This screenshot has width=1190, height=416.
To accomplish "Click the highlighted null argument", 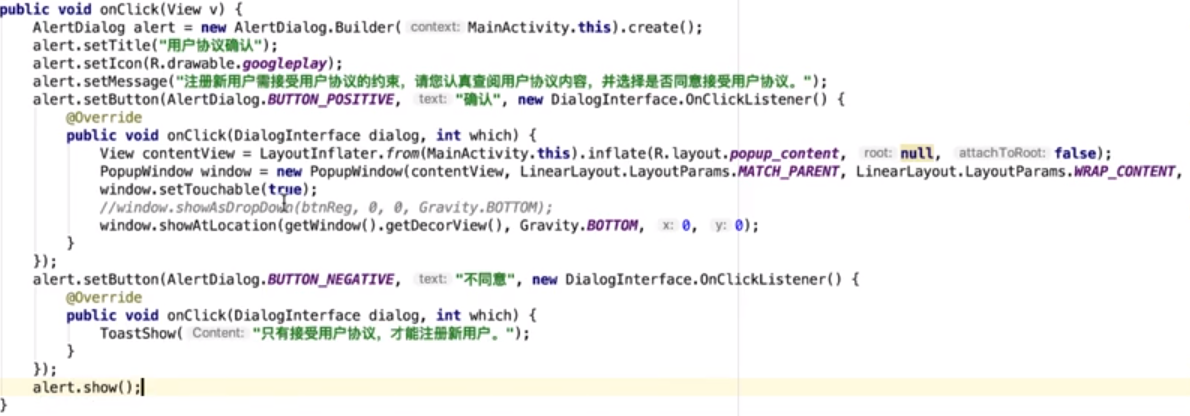I will (917, 154).
